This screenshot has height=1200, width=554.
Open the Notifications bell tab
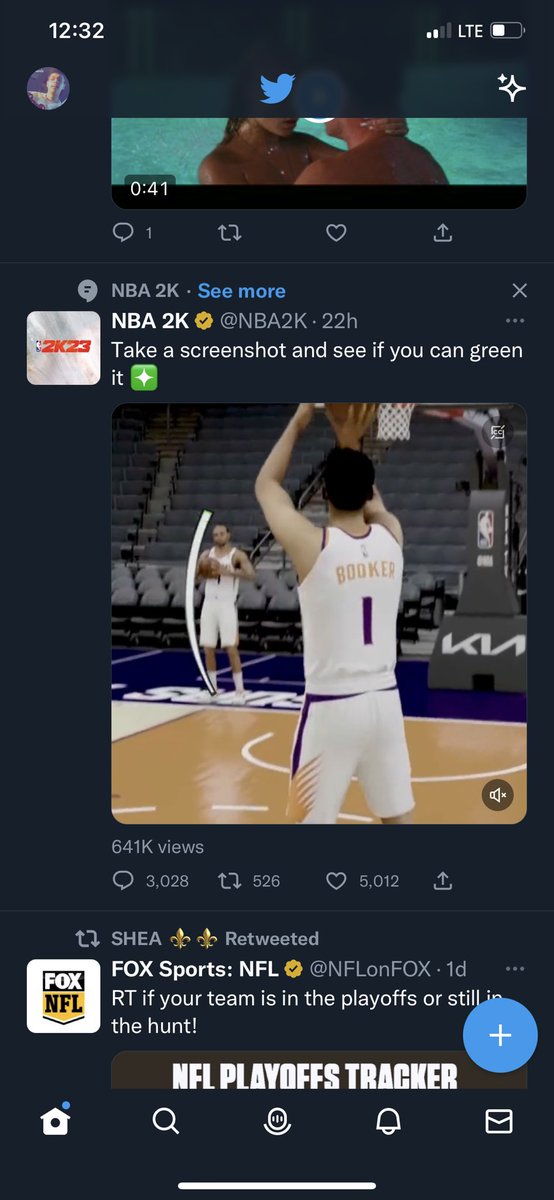(x=388, y=1121)
